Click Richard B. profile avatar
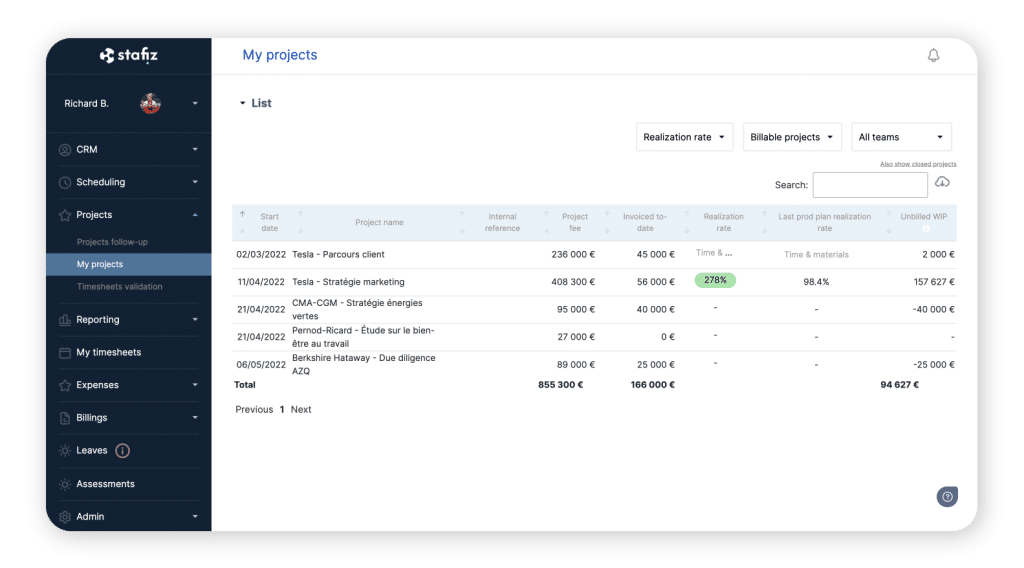This screenshot has height=568, width=1024. click(150, 103)
